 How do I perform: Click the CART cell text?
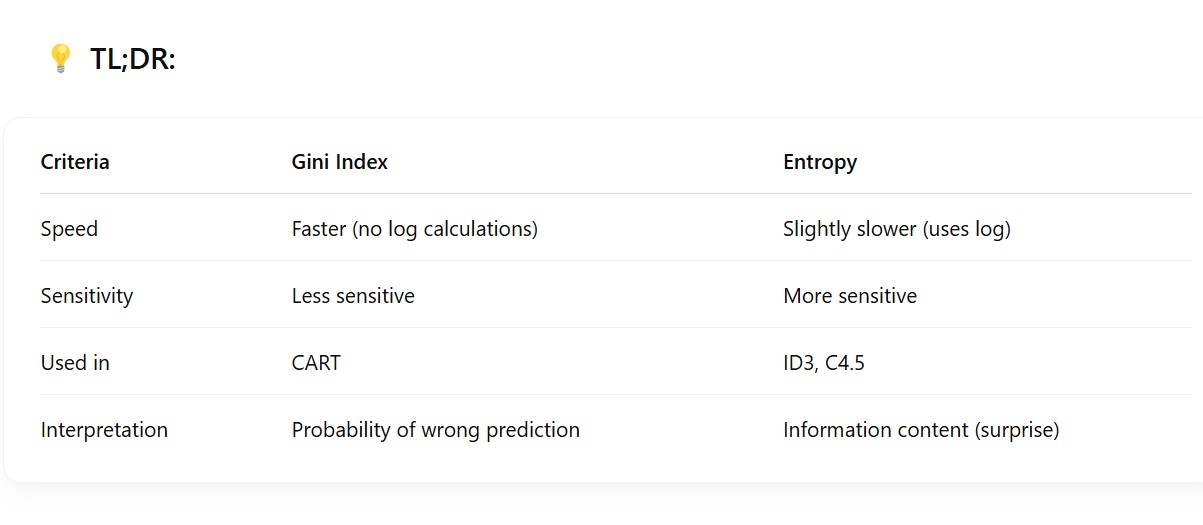point(316,363)
